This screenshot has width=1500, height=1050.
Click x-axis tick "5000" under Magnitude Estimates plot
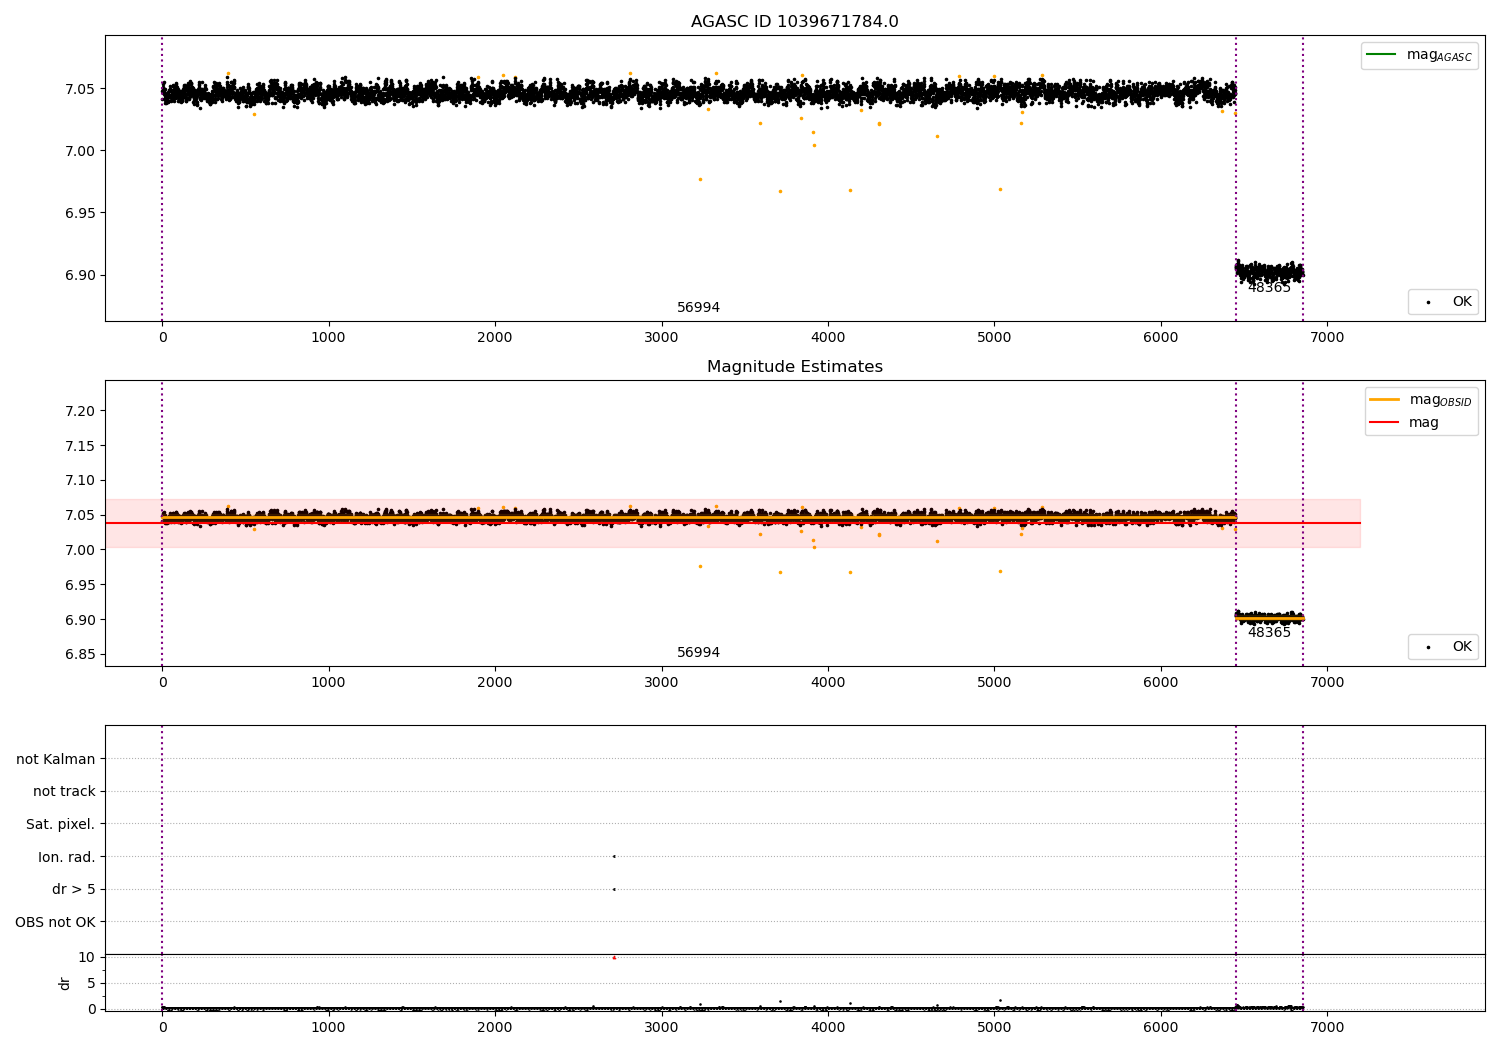[x=994, y=683]
